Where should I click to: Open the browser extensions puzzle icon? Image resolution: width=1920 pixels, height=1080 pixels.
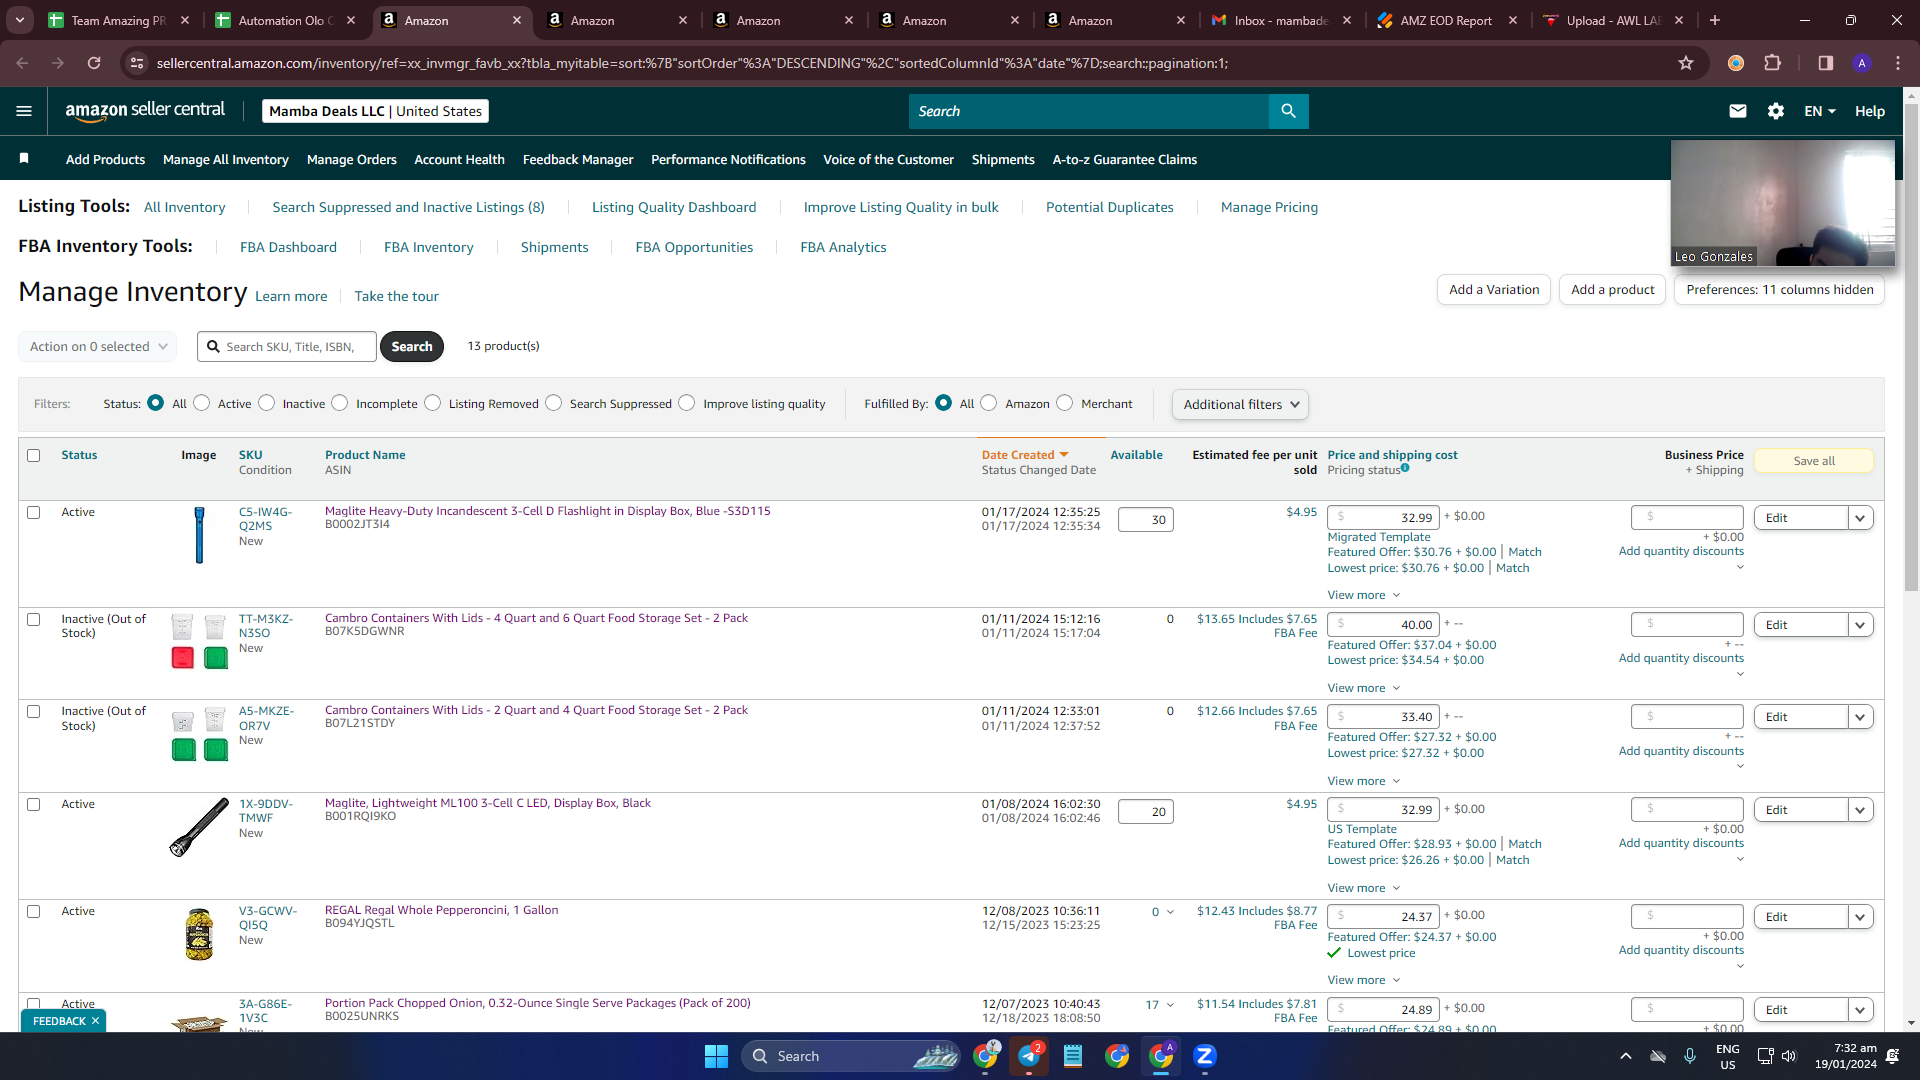coord(1773,63)
